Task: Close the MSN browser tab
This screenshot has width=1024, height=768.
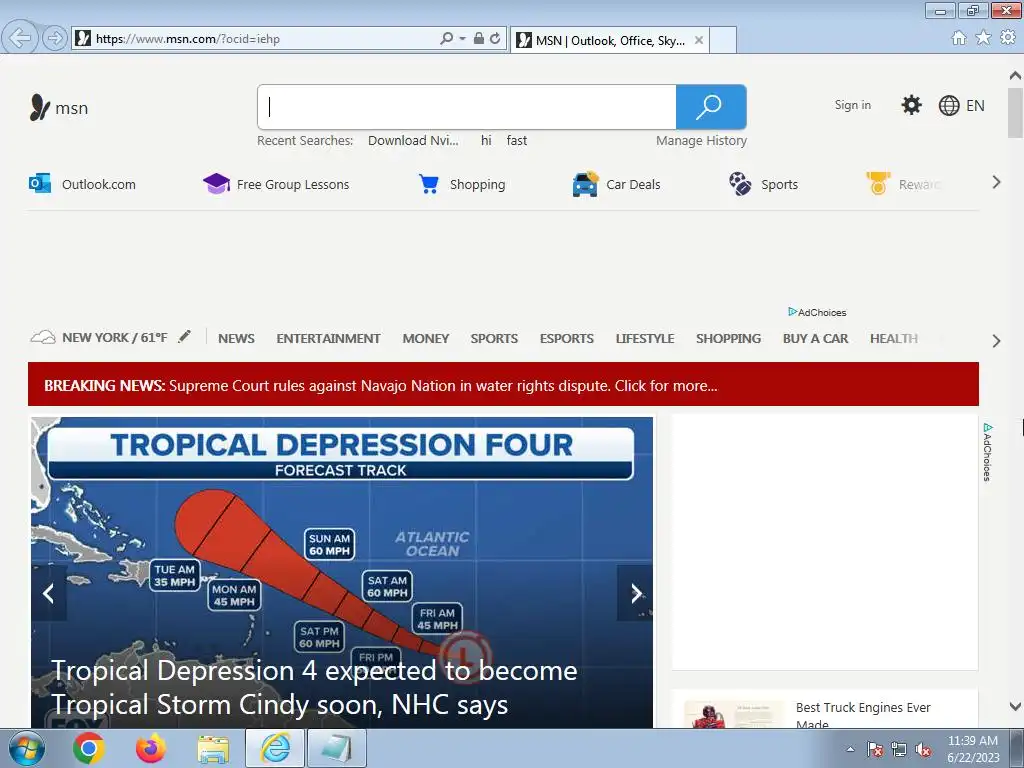Action: click(x=699, y=40)
